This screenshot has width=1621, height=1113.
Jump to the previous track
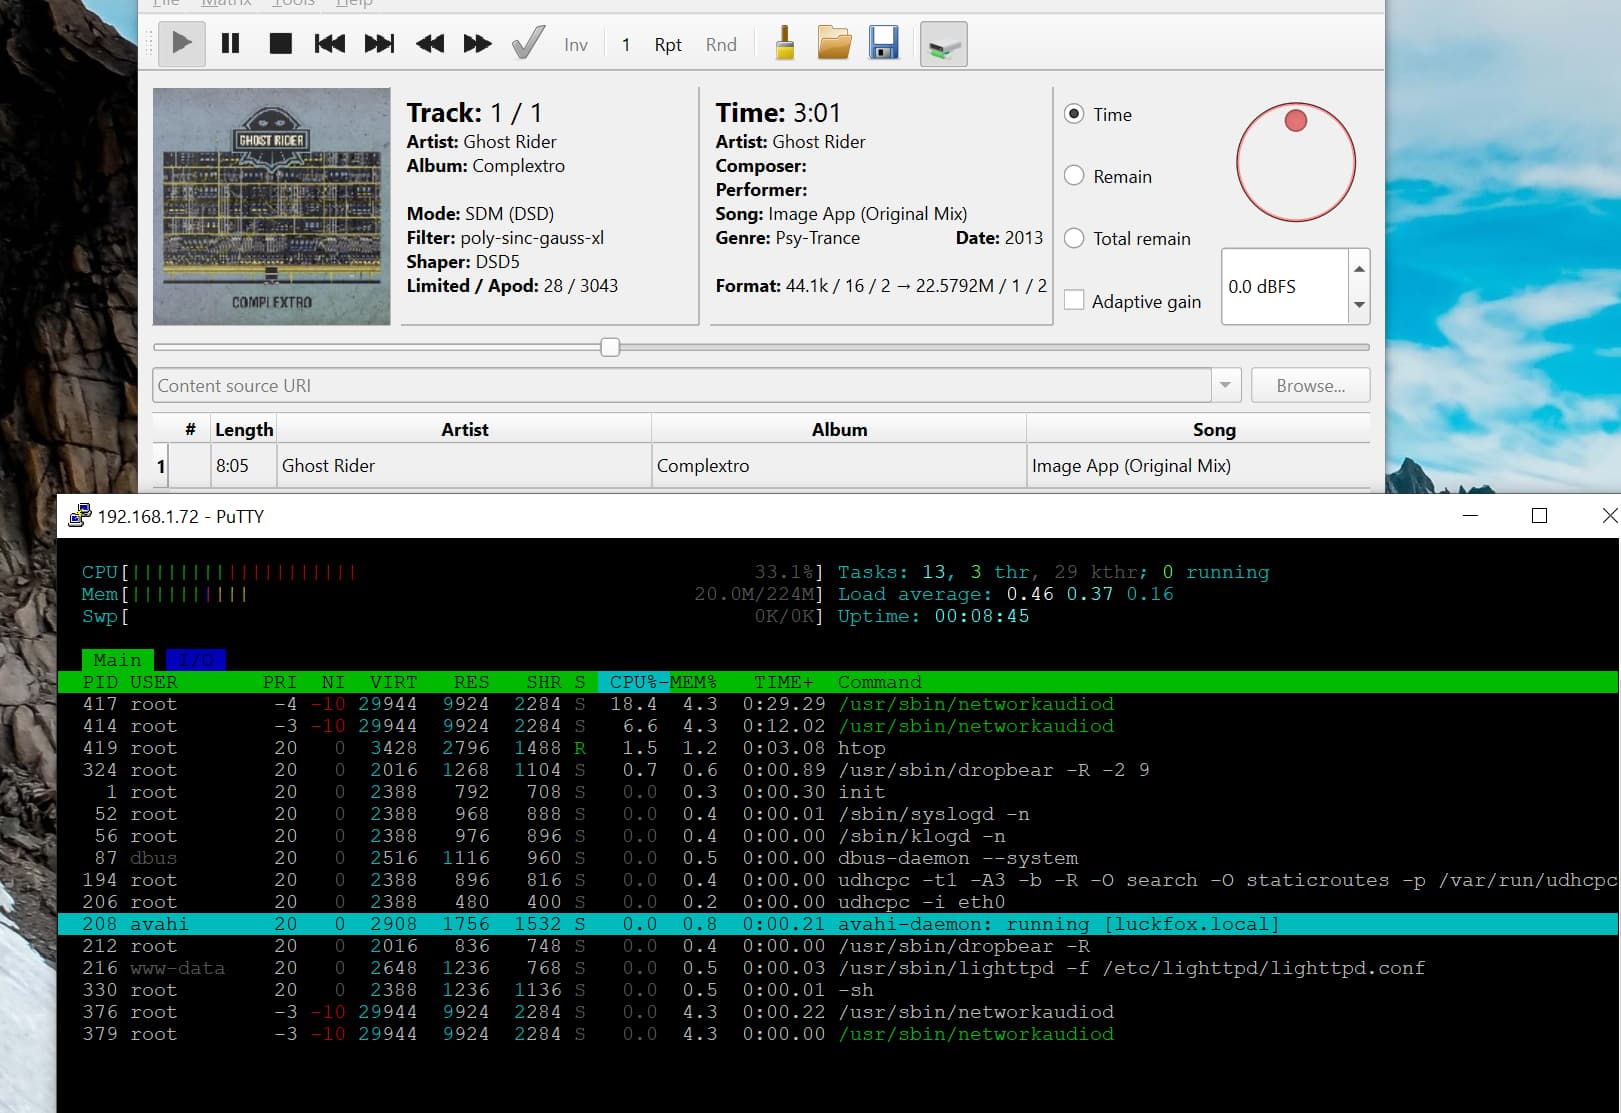pyautogui.click(x=329, y=44)
